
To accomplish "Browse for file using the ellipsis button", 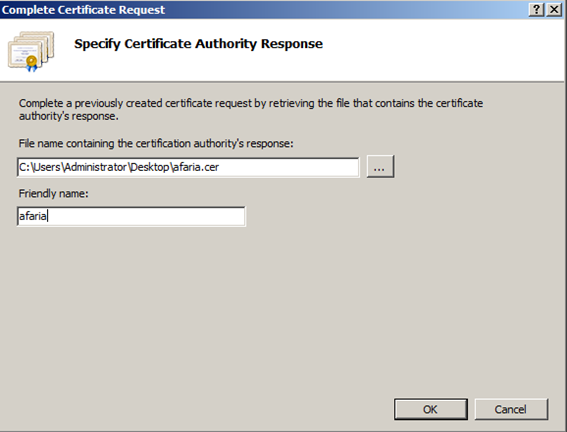I will click(380, 167).
